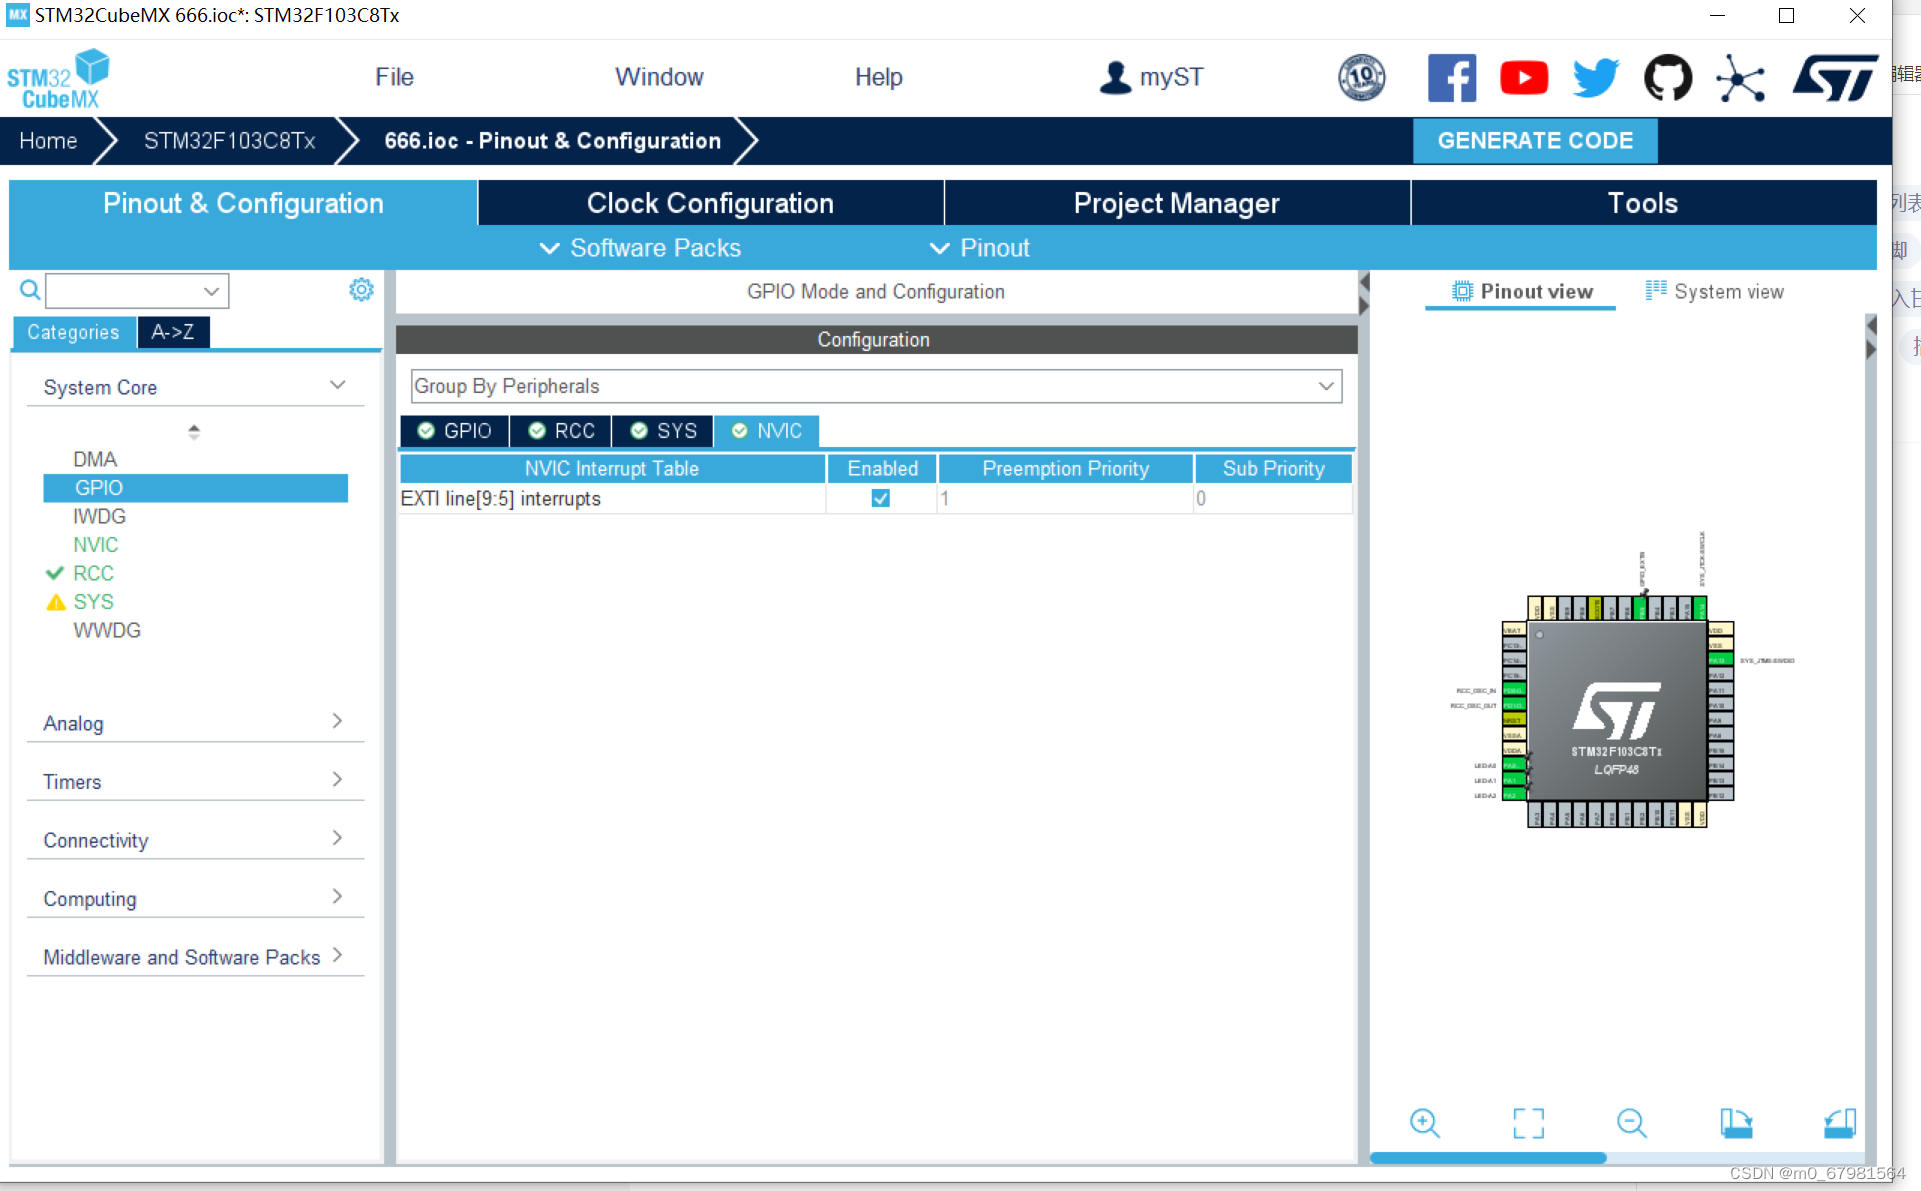This screenshot has width=1921, height=1191.
Task: Click the STM32F103C8Tx breadcrumb
Action: coord(229,141)
